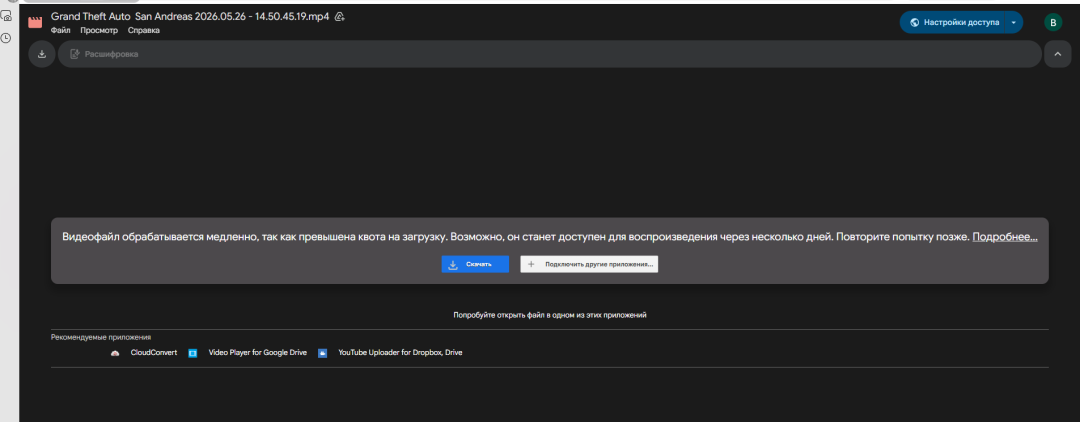The image size is (1080, 422).
Task: Open the Настройки доступа sharing settings
Action: [953, 22]
